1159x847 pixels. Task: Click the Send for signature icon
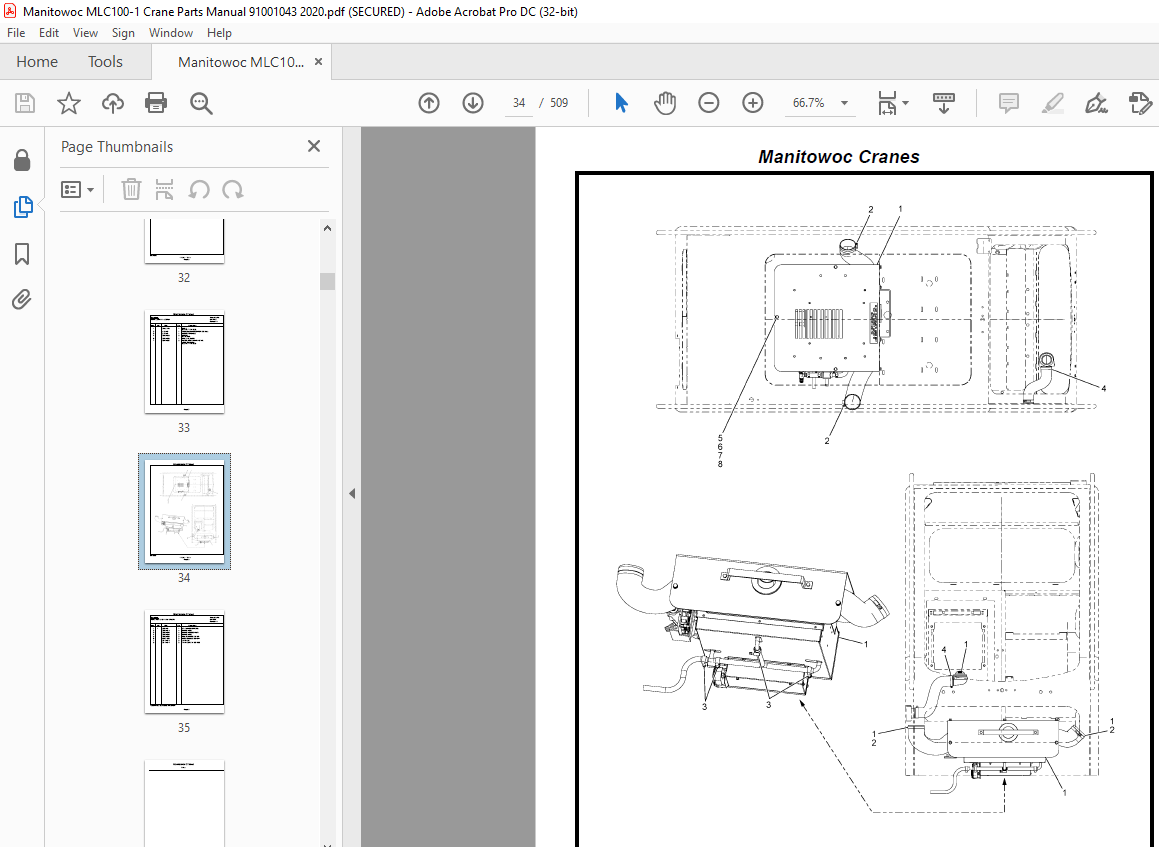click(x=1141, y=103)
